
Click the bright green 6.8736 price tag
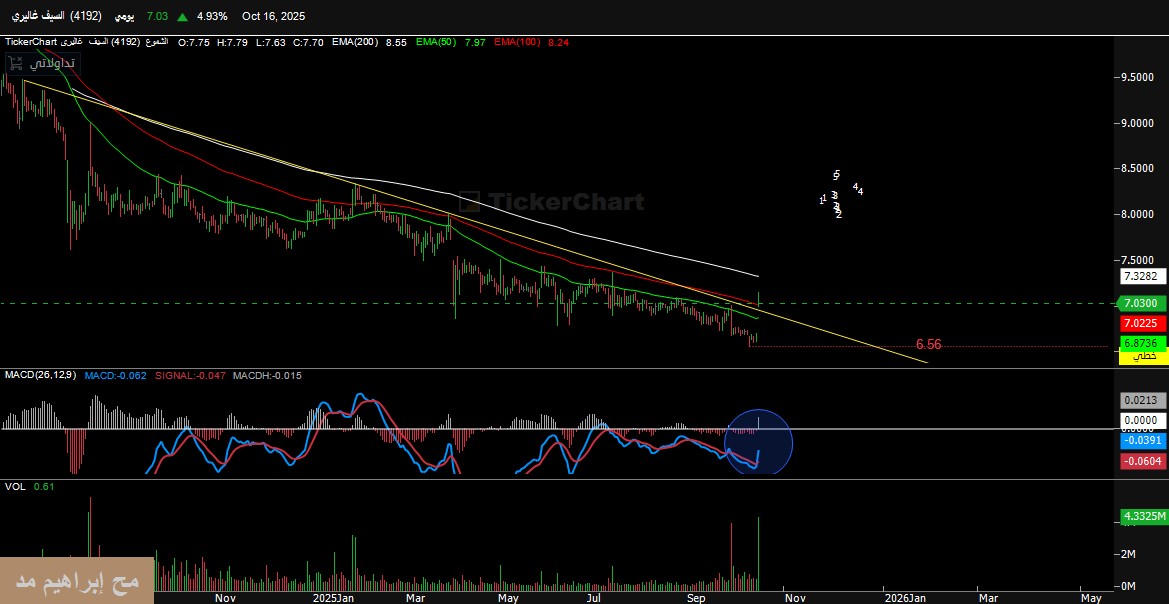coord(1140,343)
